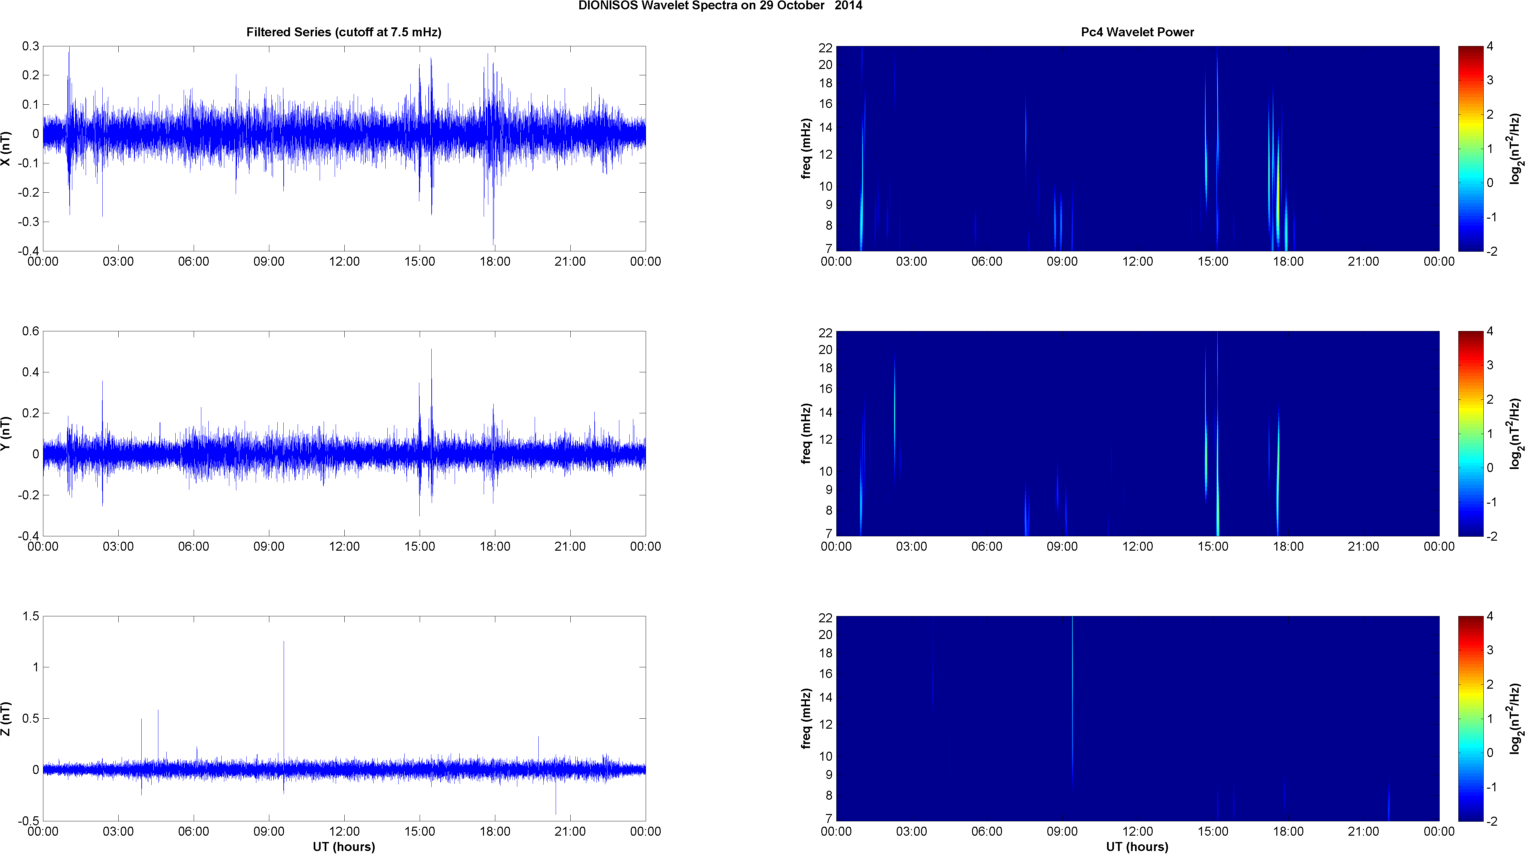This screenshot has width=1525, height=854.
Task: Click the Y component filtered series plot
Action: point(344,433)
